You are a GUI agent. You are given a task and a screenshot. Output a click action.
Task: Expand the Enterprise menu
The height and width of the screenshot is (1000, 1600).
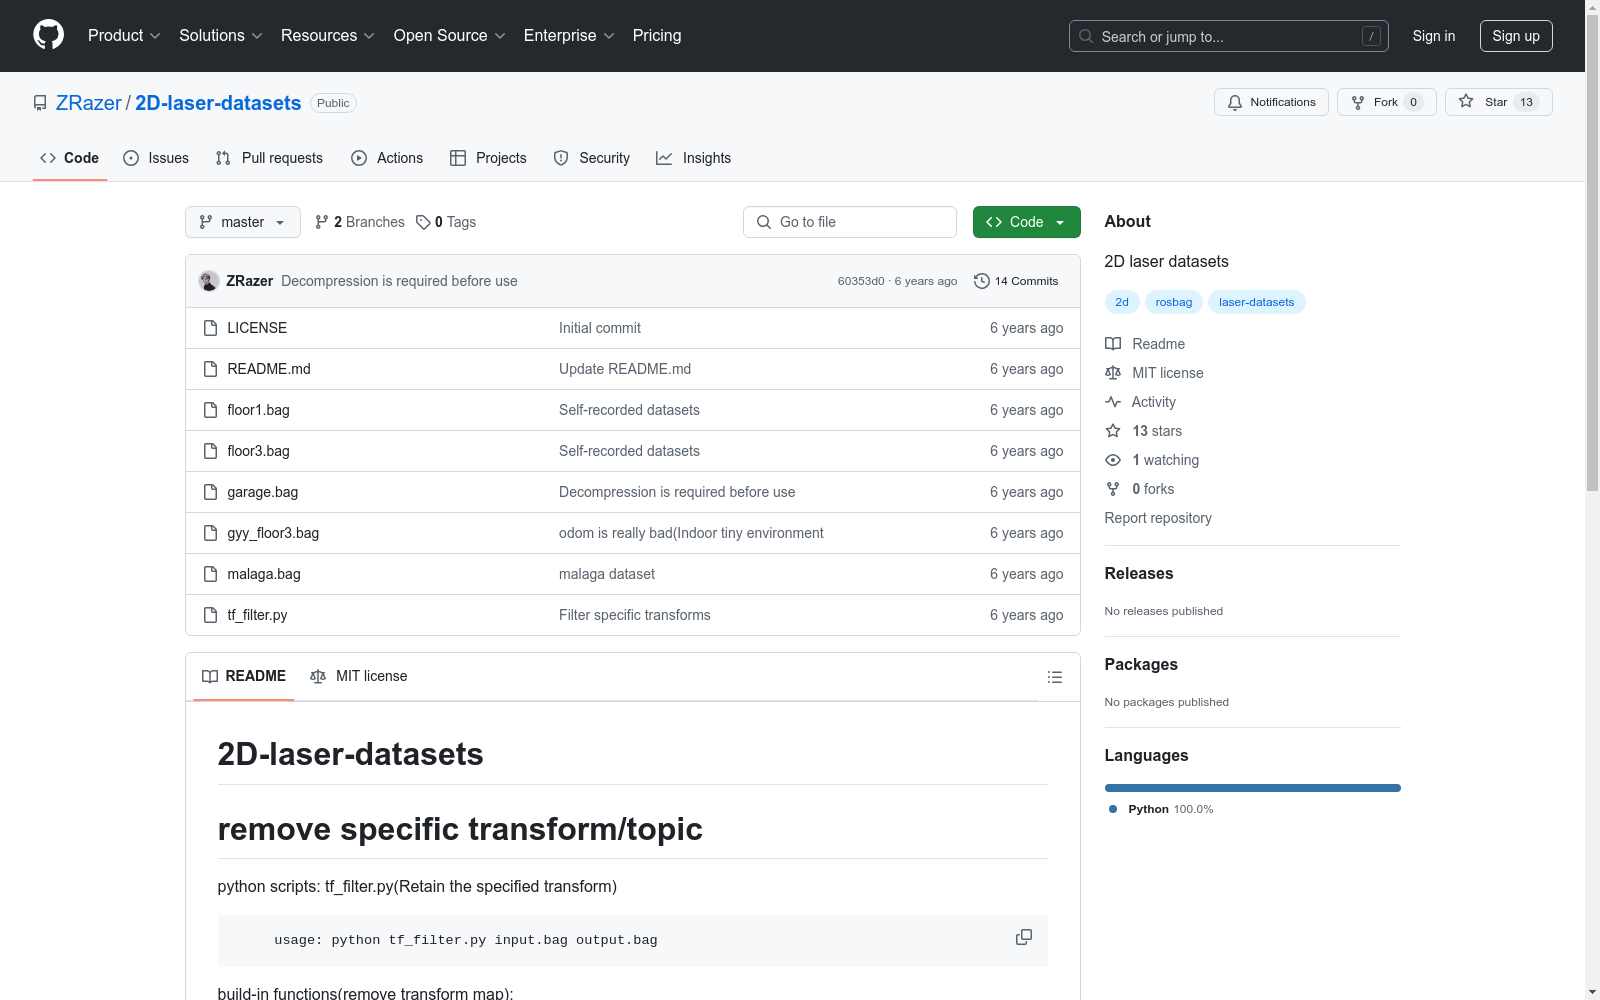(x=569, y=35)
